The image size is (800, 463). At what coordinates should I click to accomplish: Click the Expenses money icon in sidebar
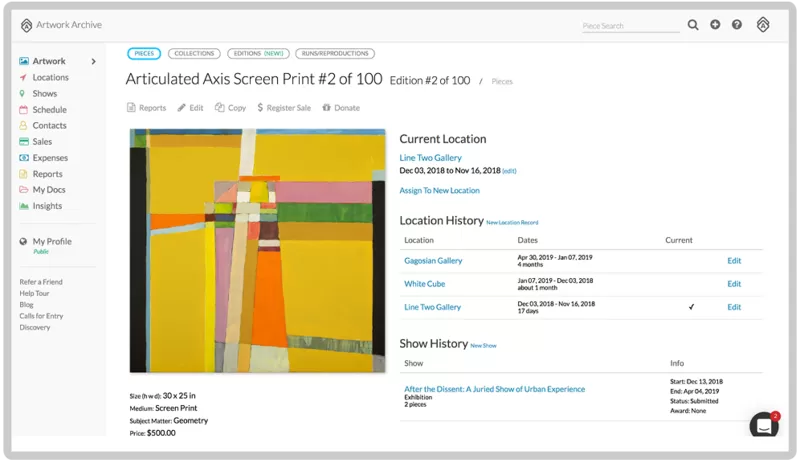(23, 158)
